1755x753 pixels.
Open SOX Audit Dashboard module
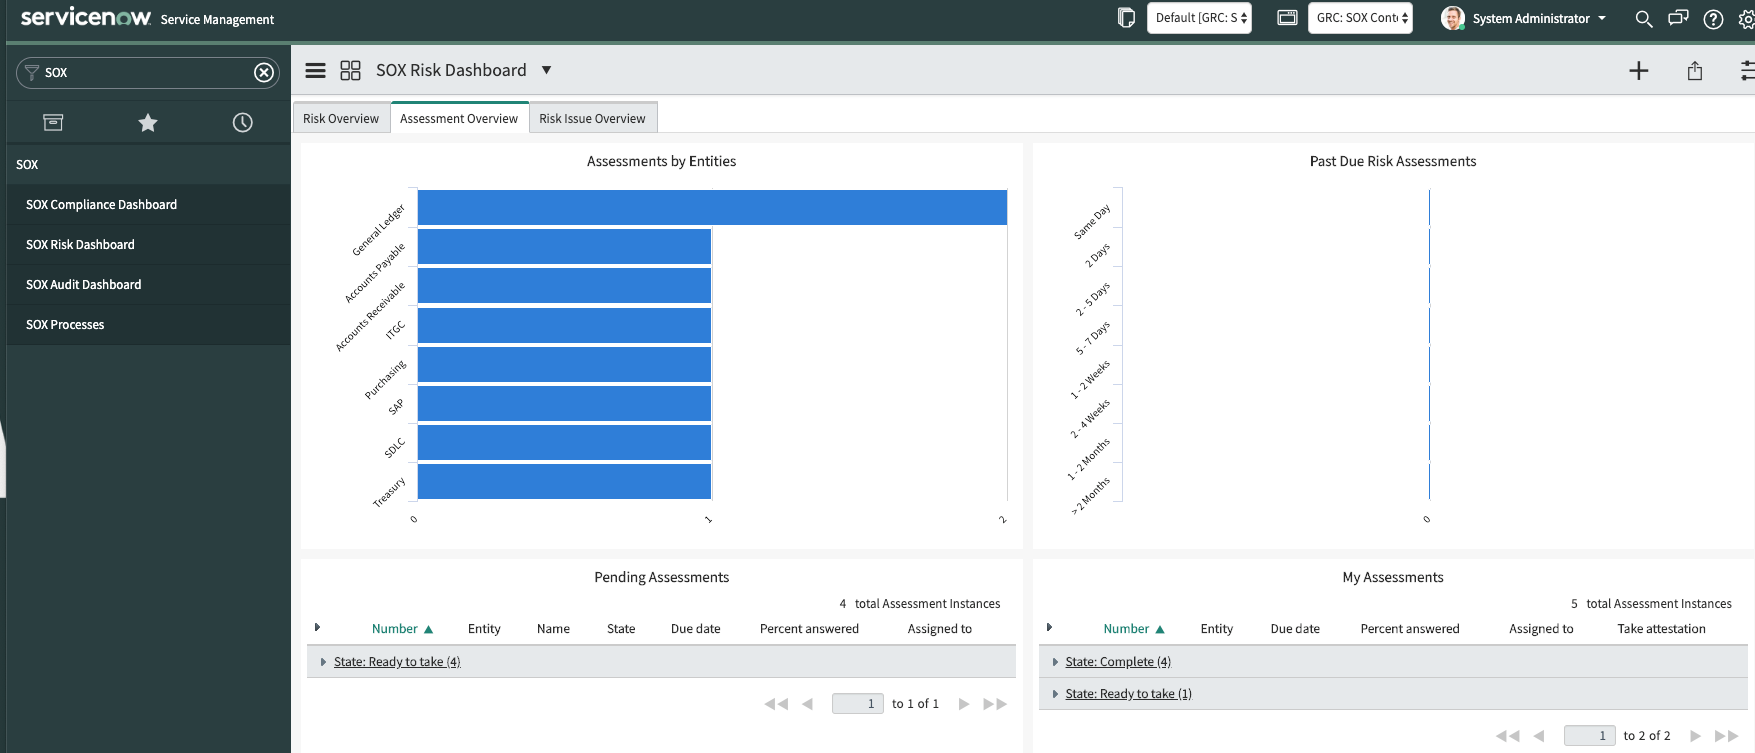(x=149, y=285)
